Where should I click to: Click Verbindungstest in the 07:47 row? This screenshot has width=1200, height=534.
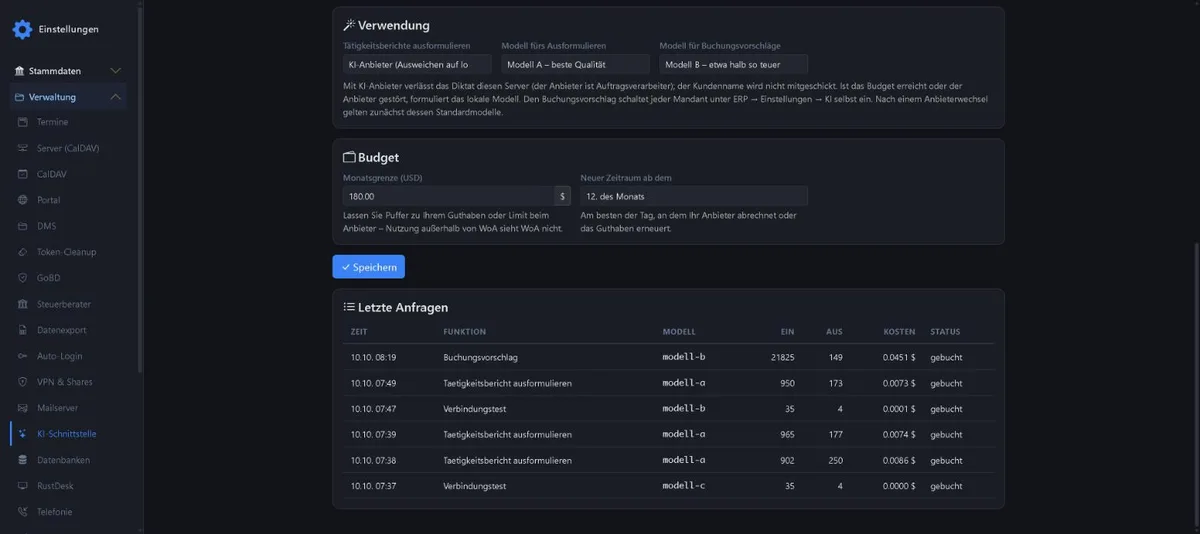click(x=475, y=409)
